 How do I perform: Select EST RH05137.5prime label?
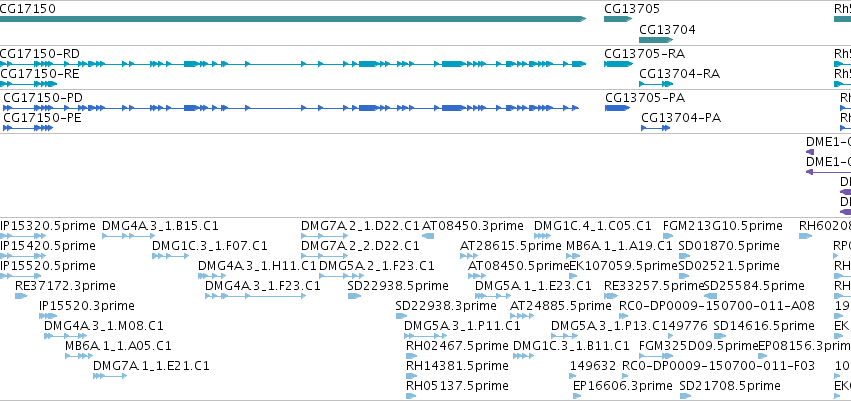coord(457,386)
